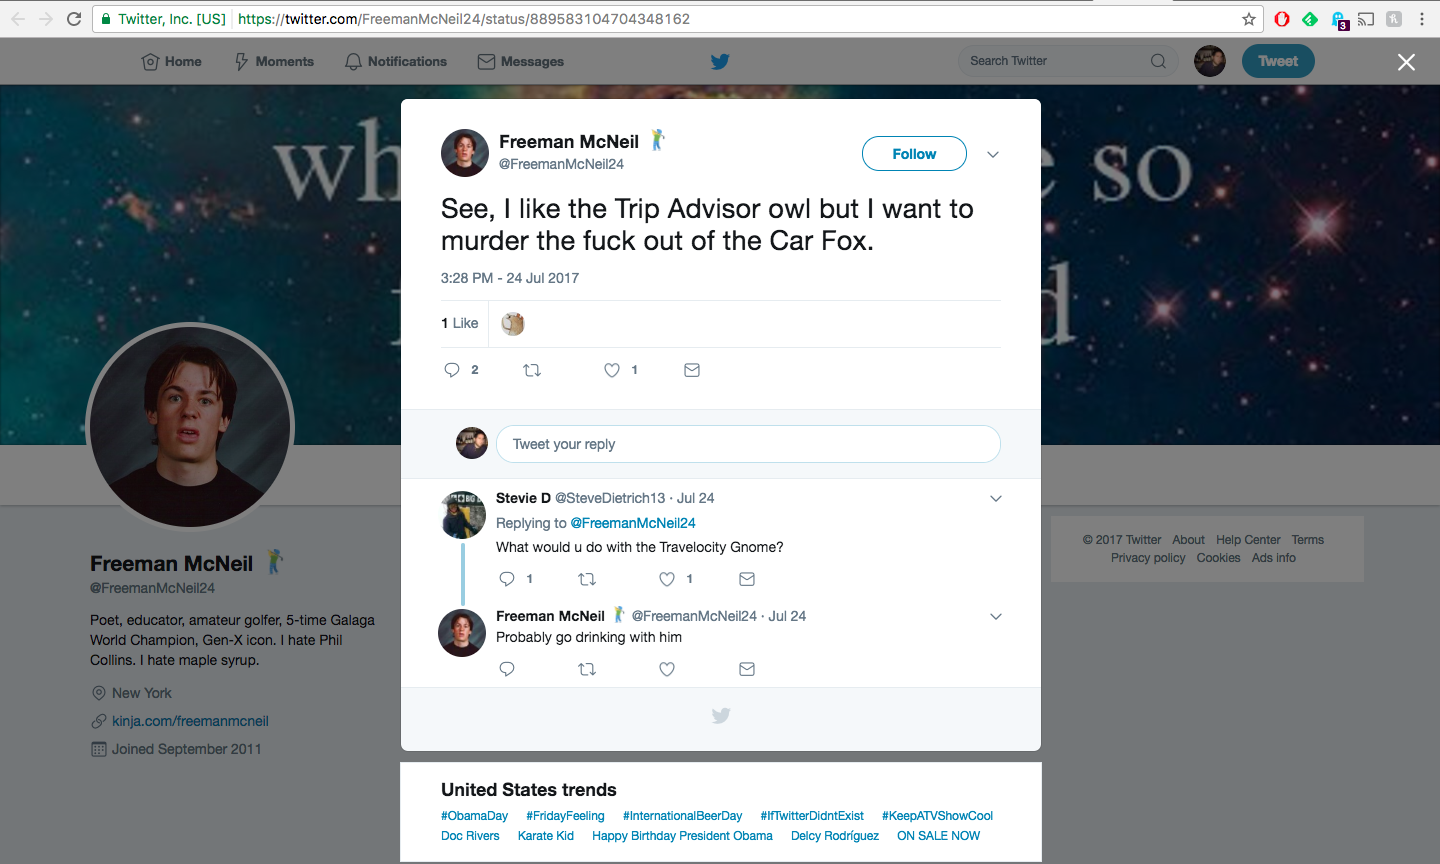Like the main Car Fox tweet
This screenshot has height=864, width=1440.
click(x=612, y=370)
